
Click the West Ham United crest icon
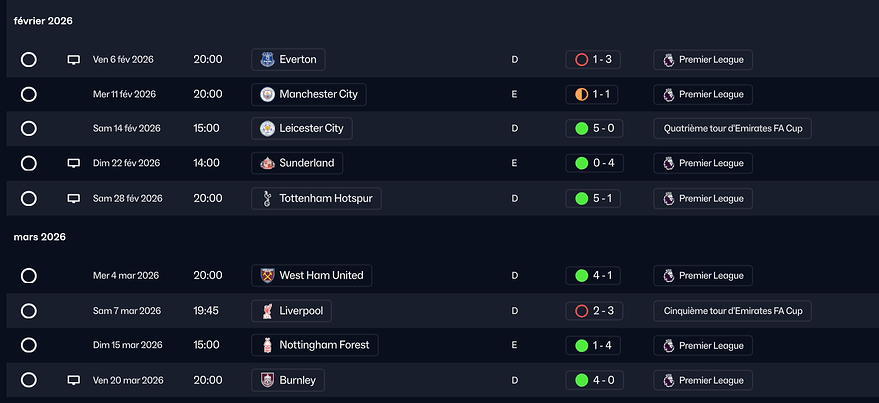(266, 275)
